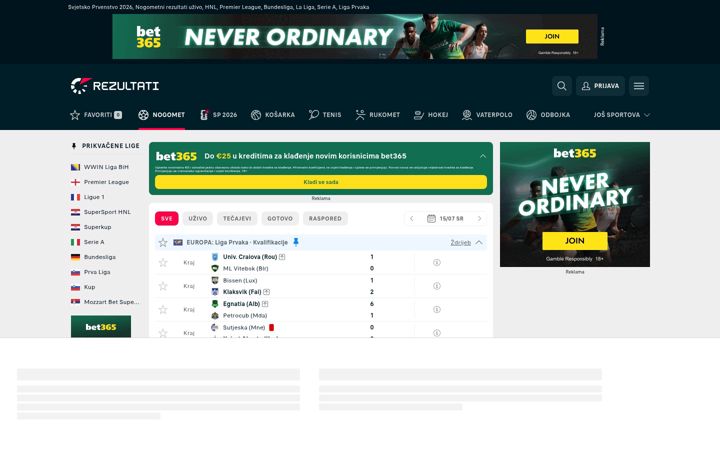Open the Ždrijeb link

click(x=461, y=242)
